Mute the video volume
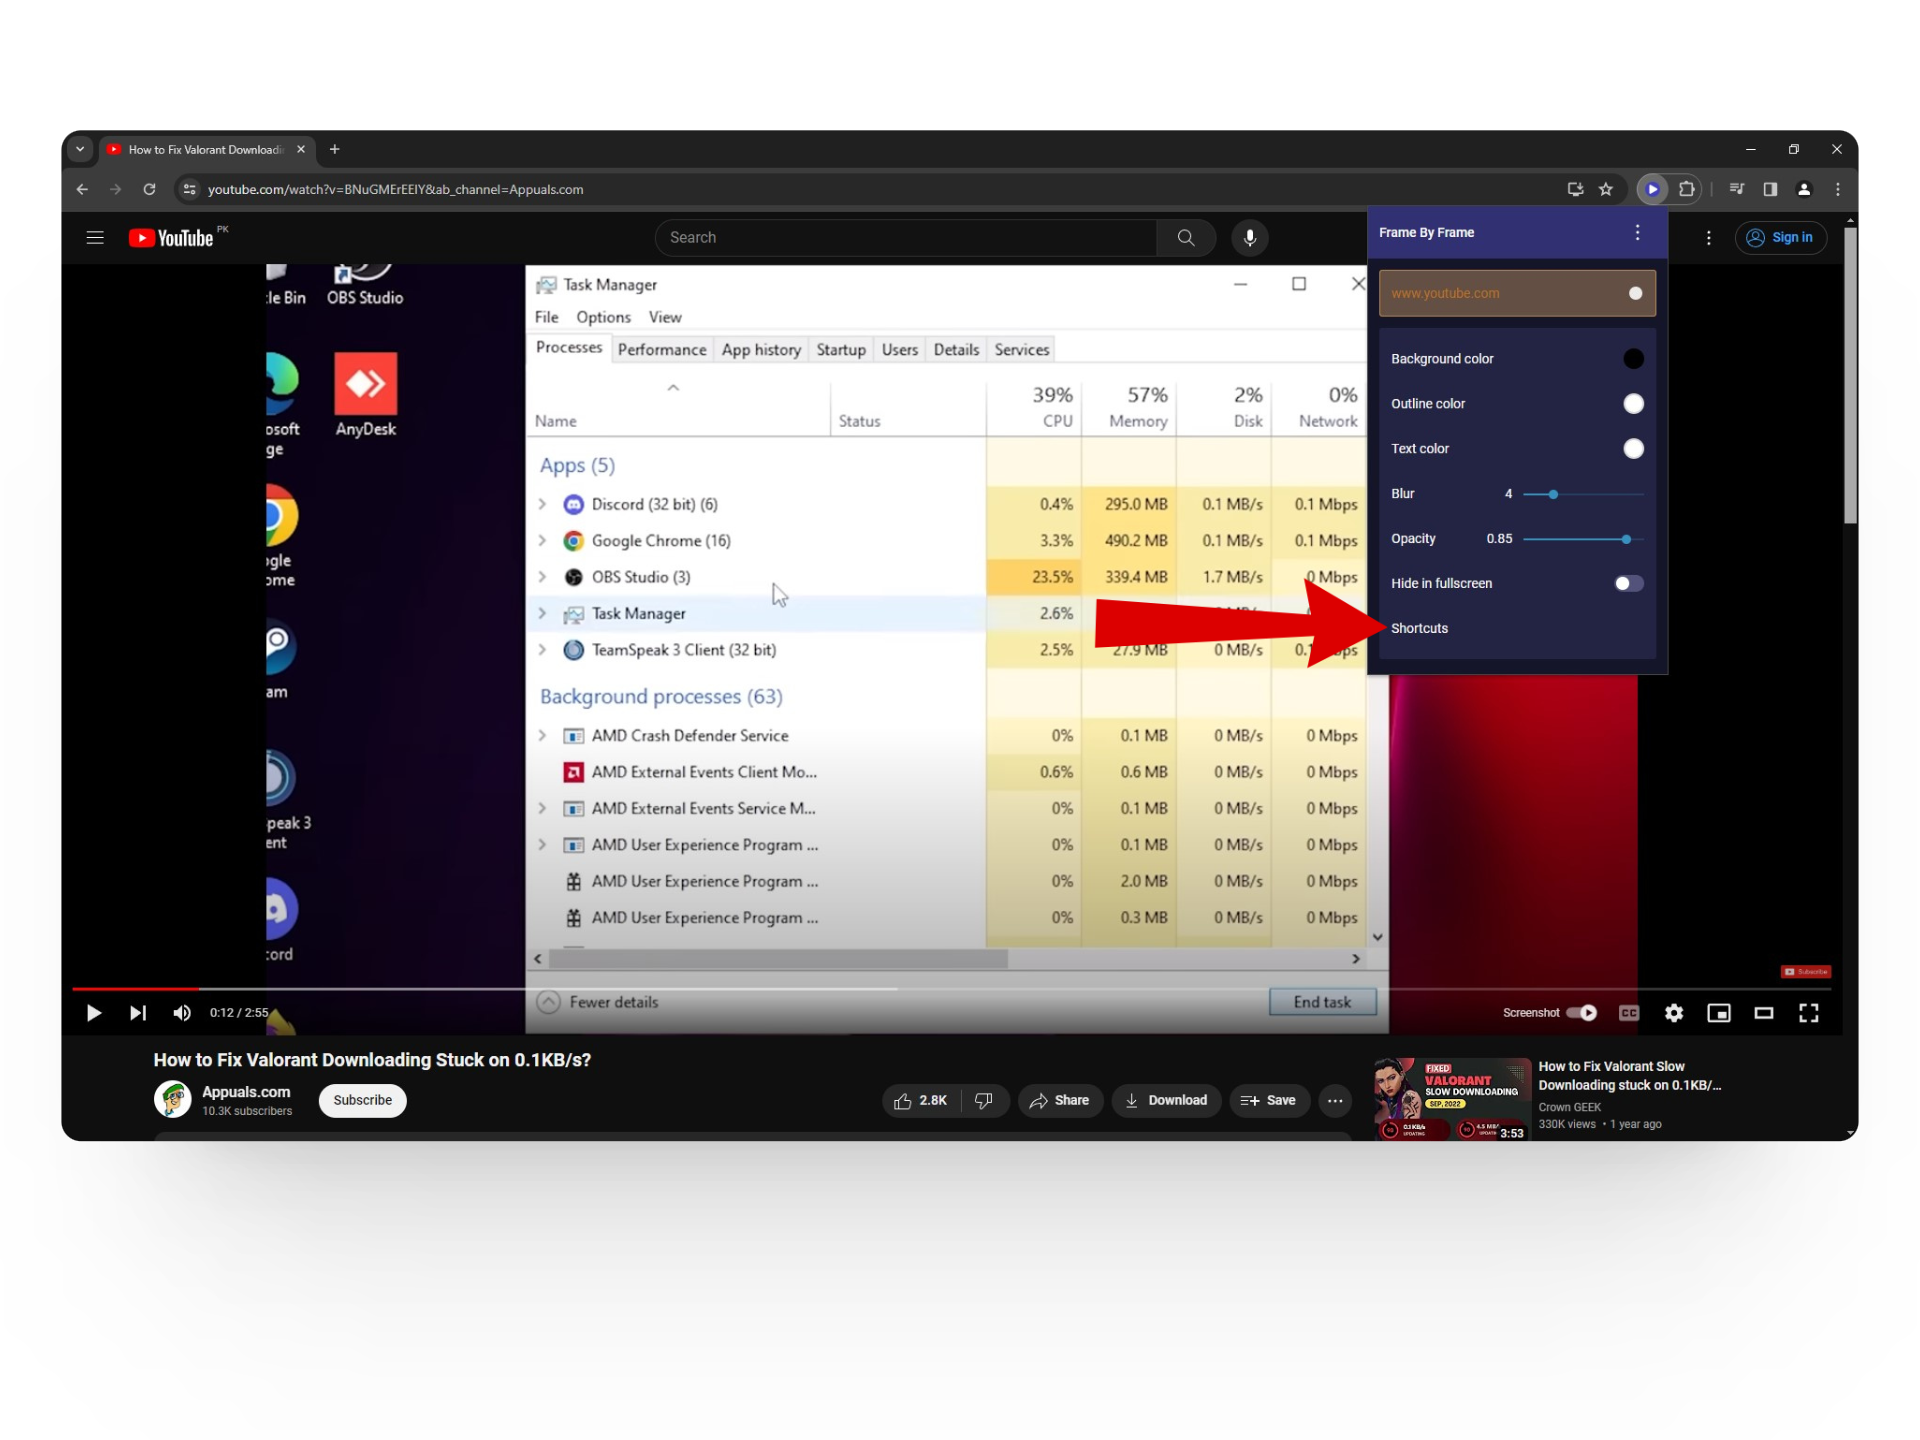Viewport: 1920px width, 1440px height. (x=181, y=1013)
